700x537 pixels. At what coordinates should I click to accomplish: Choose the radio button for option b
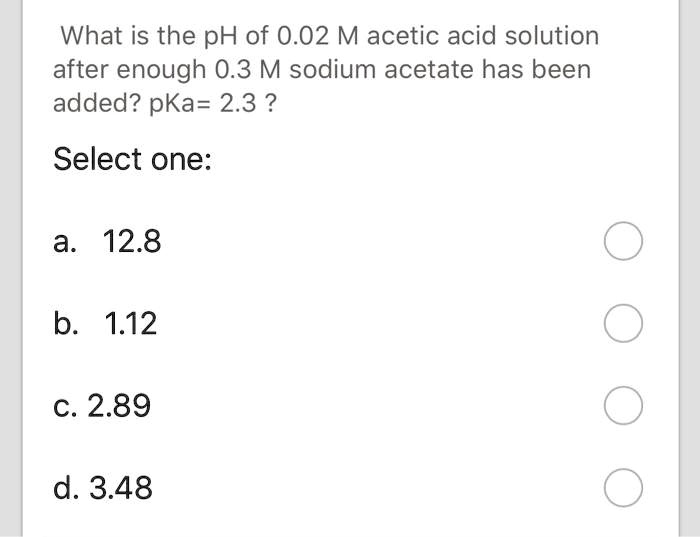tap(623, 324)
